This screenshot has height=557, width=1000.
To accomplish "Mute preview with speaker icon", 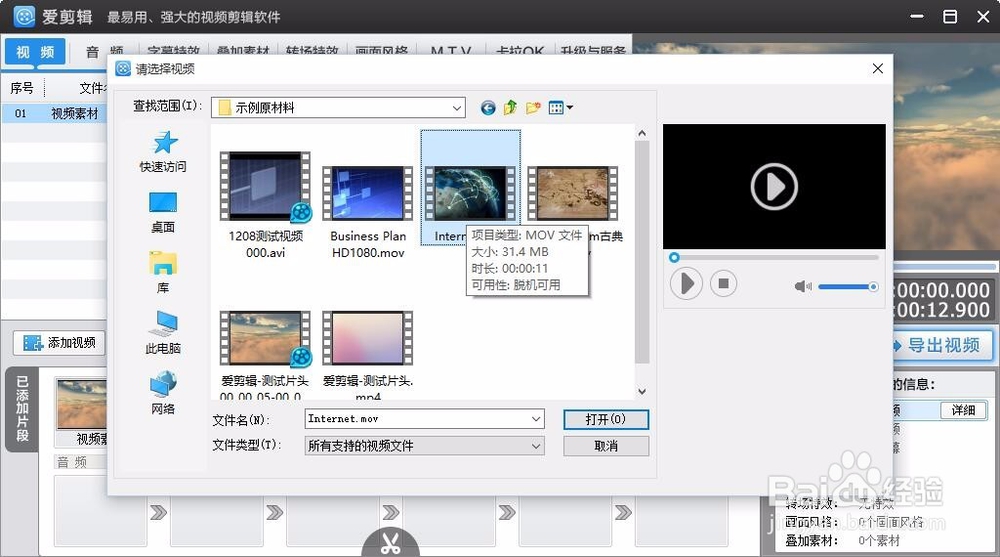I will pos(803,286).
